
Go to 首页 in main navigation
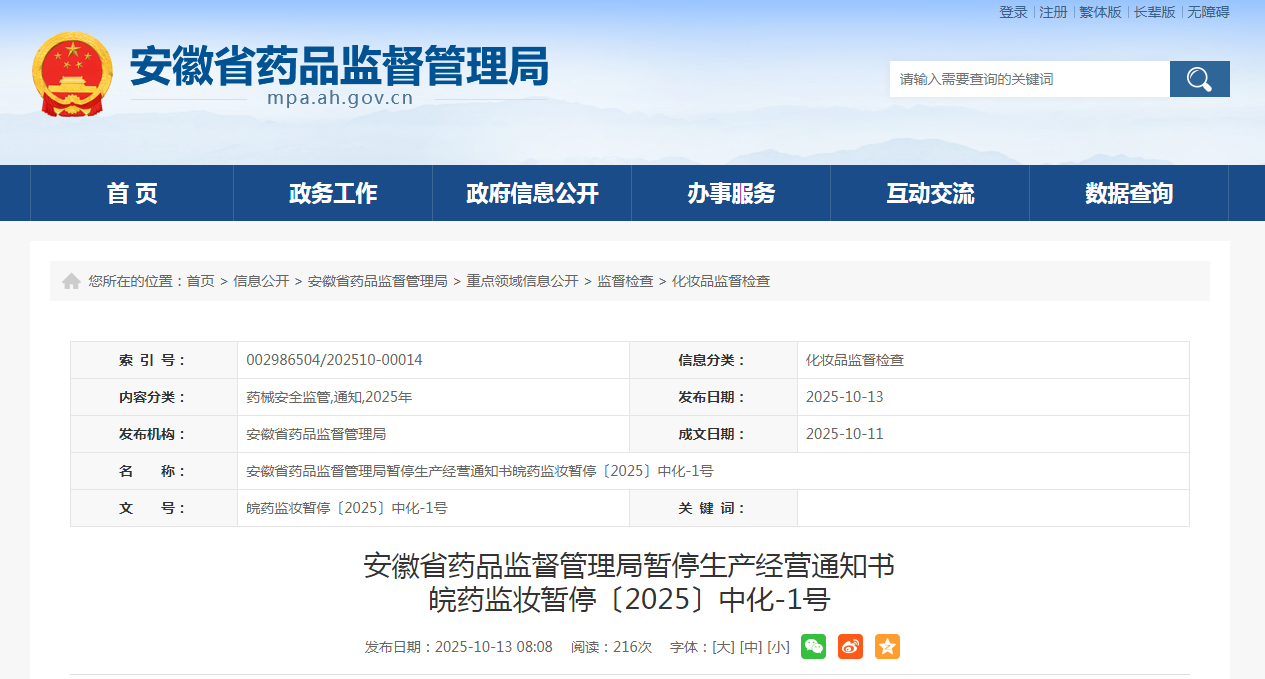pos(132,193)
